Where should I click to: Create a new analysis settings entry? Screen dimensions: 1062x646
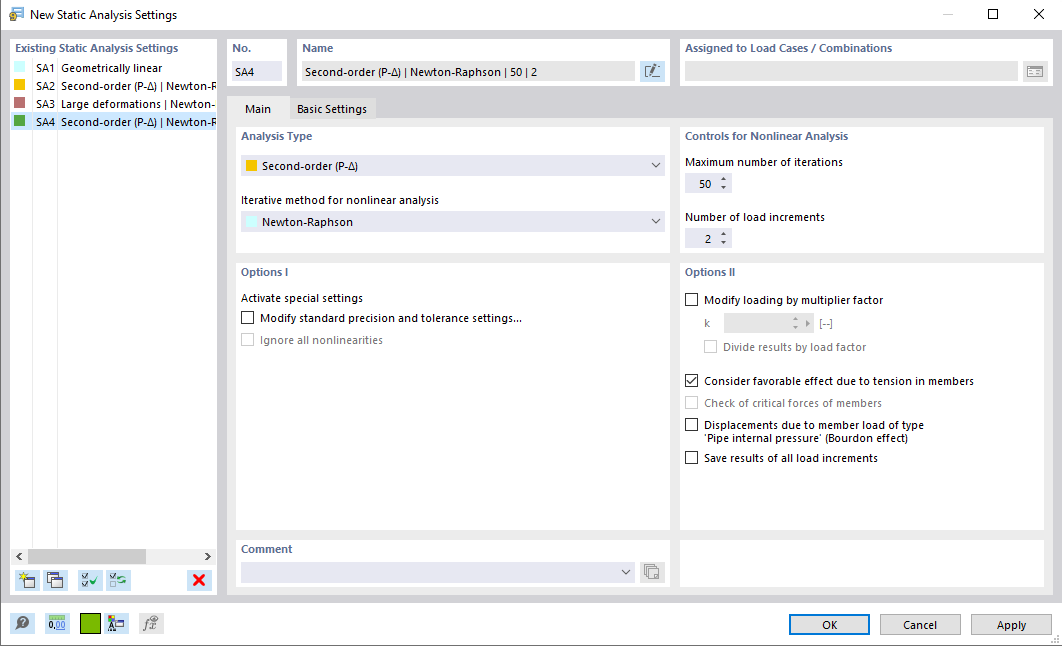point(26,580)
